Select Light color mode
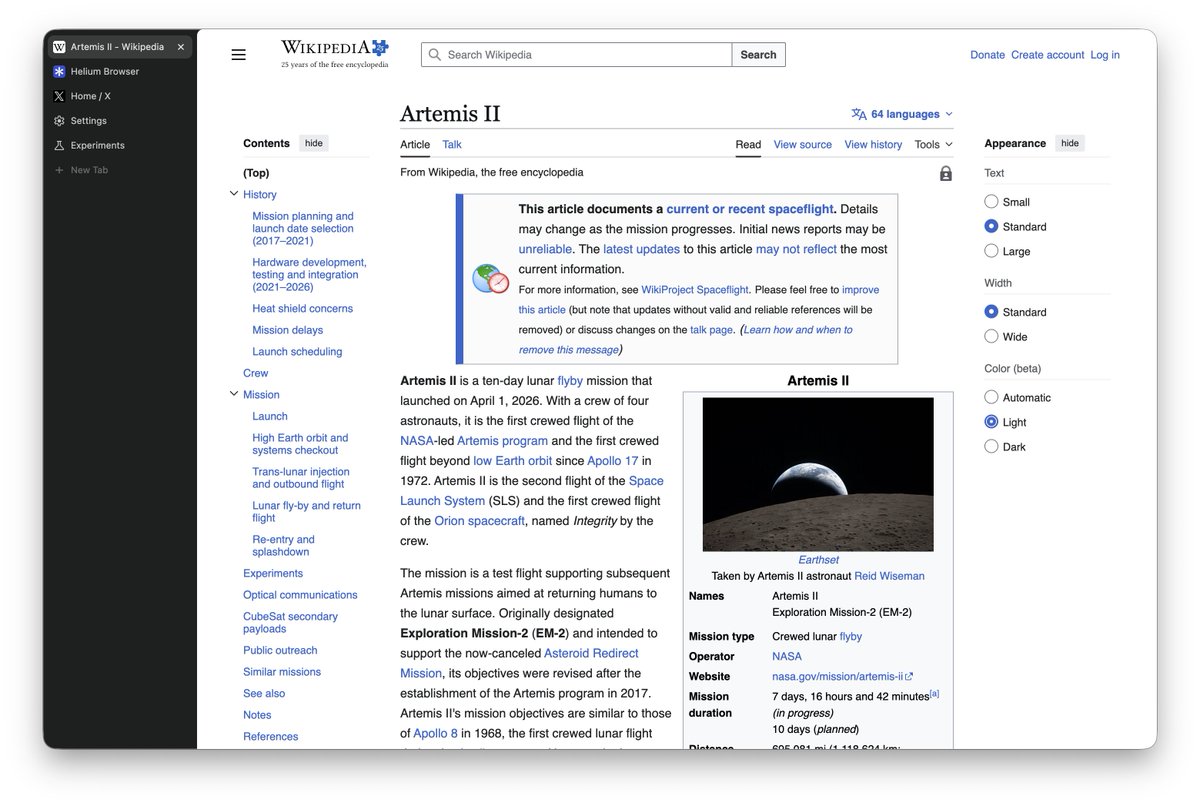1200x806 pixels. [991, 422]
